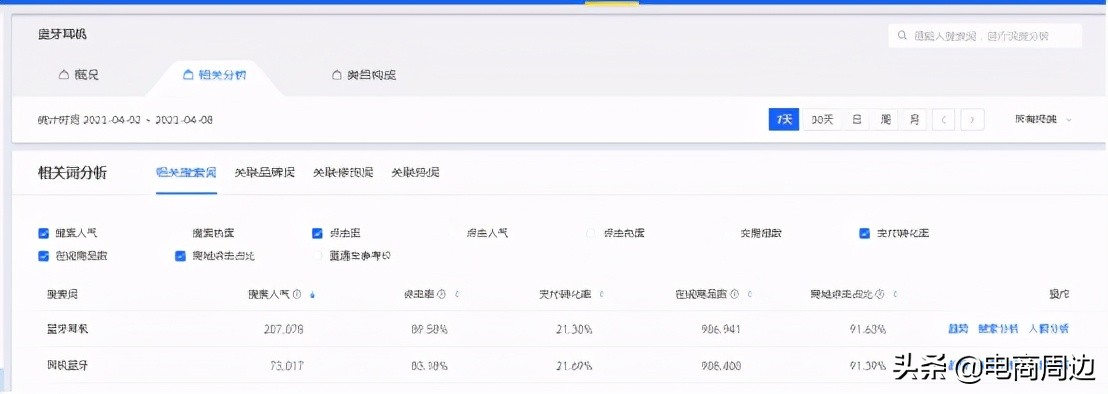Enable the 搜索热度 metric option
Viewport: 1108px width, 394px height.
tap(213, 233)
